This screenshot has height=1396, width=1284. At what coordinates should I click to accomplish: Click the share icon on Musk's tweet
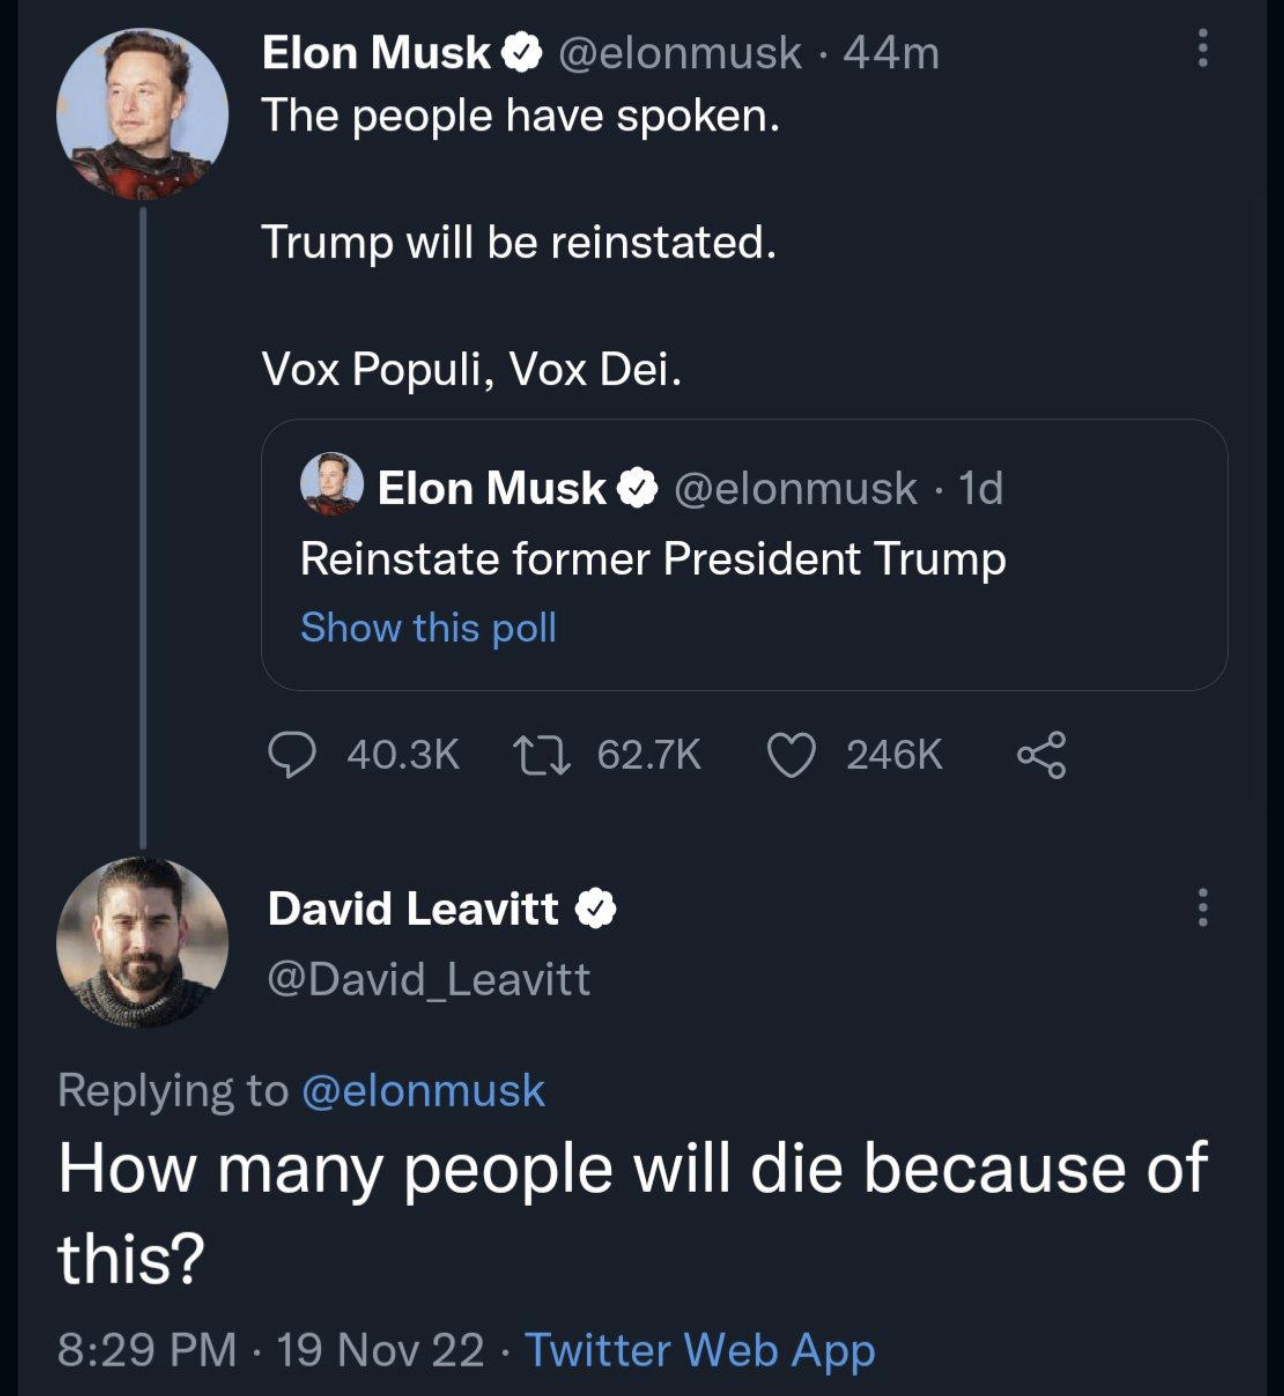(x=1042, y=755)
